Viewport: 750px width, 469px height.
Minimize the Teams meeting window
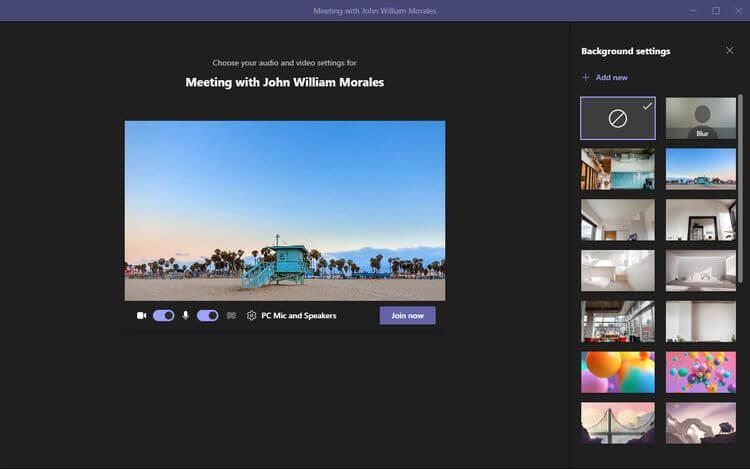coord(693,11)
